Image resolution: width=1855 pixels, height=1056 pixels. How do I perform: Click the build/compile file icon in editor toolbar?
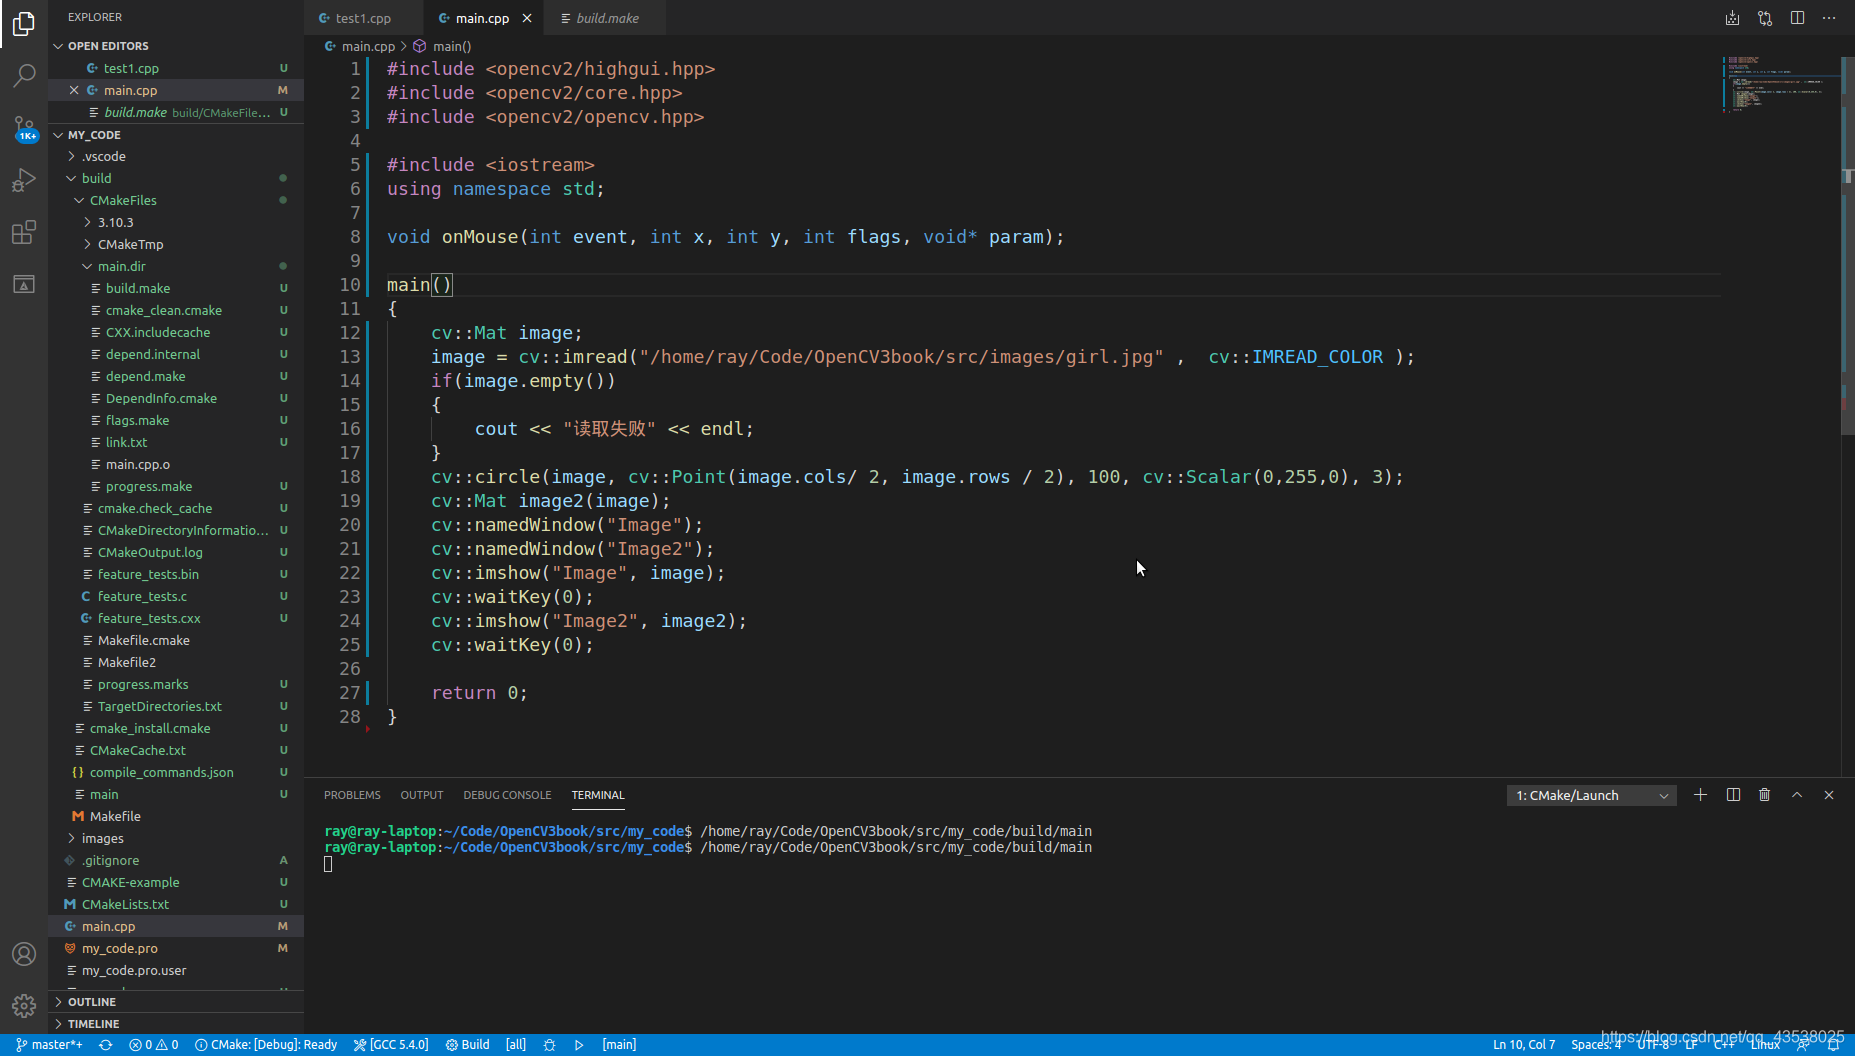1733,18
